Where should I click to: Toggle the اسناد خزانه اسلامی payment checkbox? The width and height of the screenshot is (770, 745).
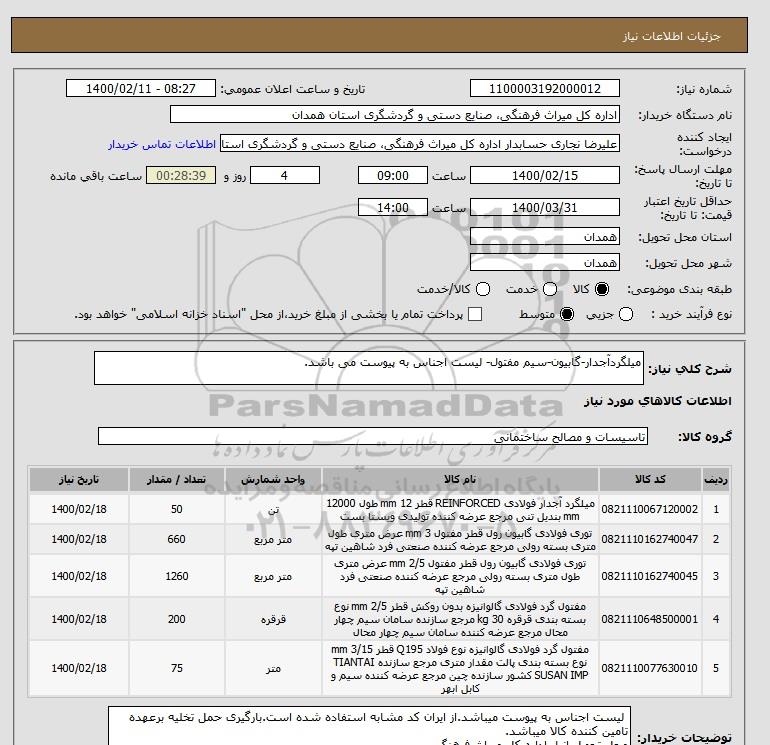coord(475,314)
